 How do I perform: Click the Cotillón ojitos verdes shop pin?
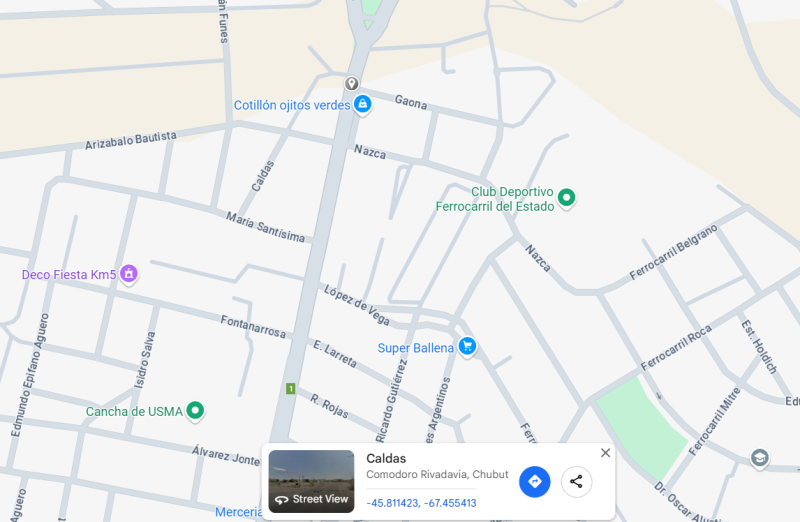point(362,104)
